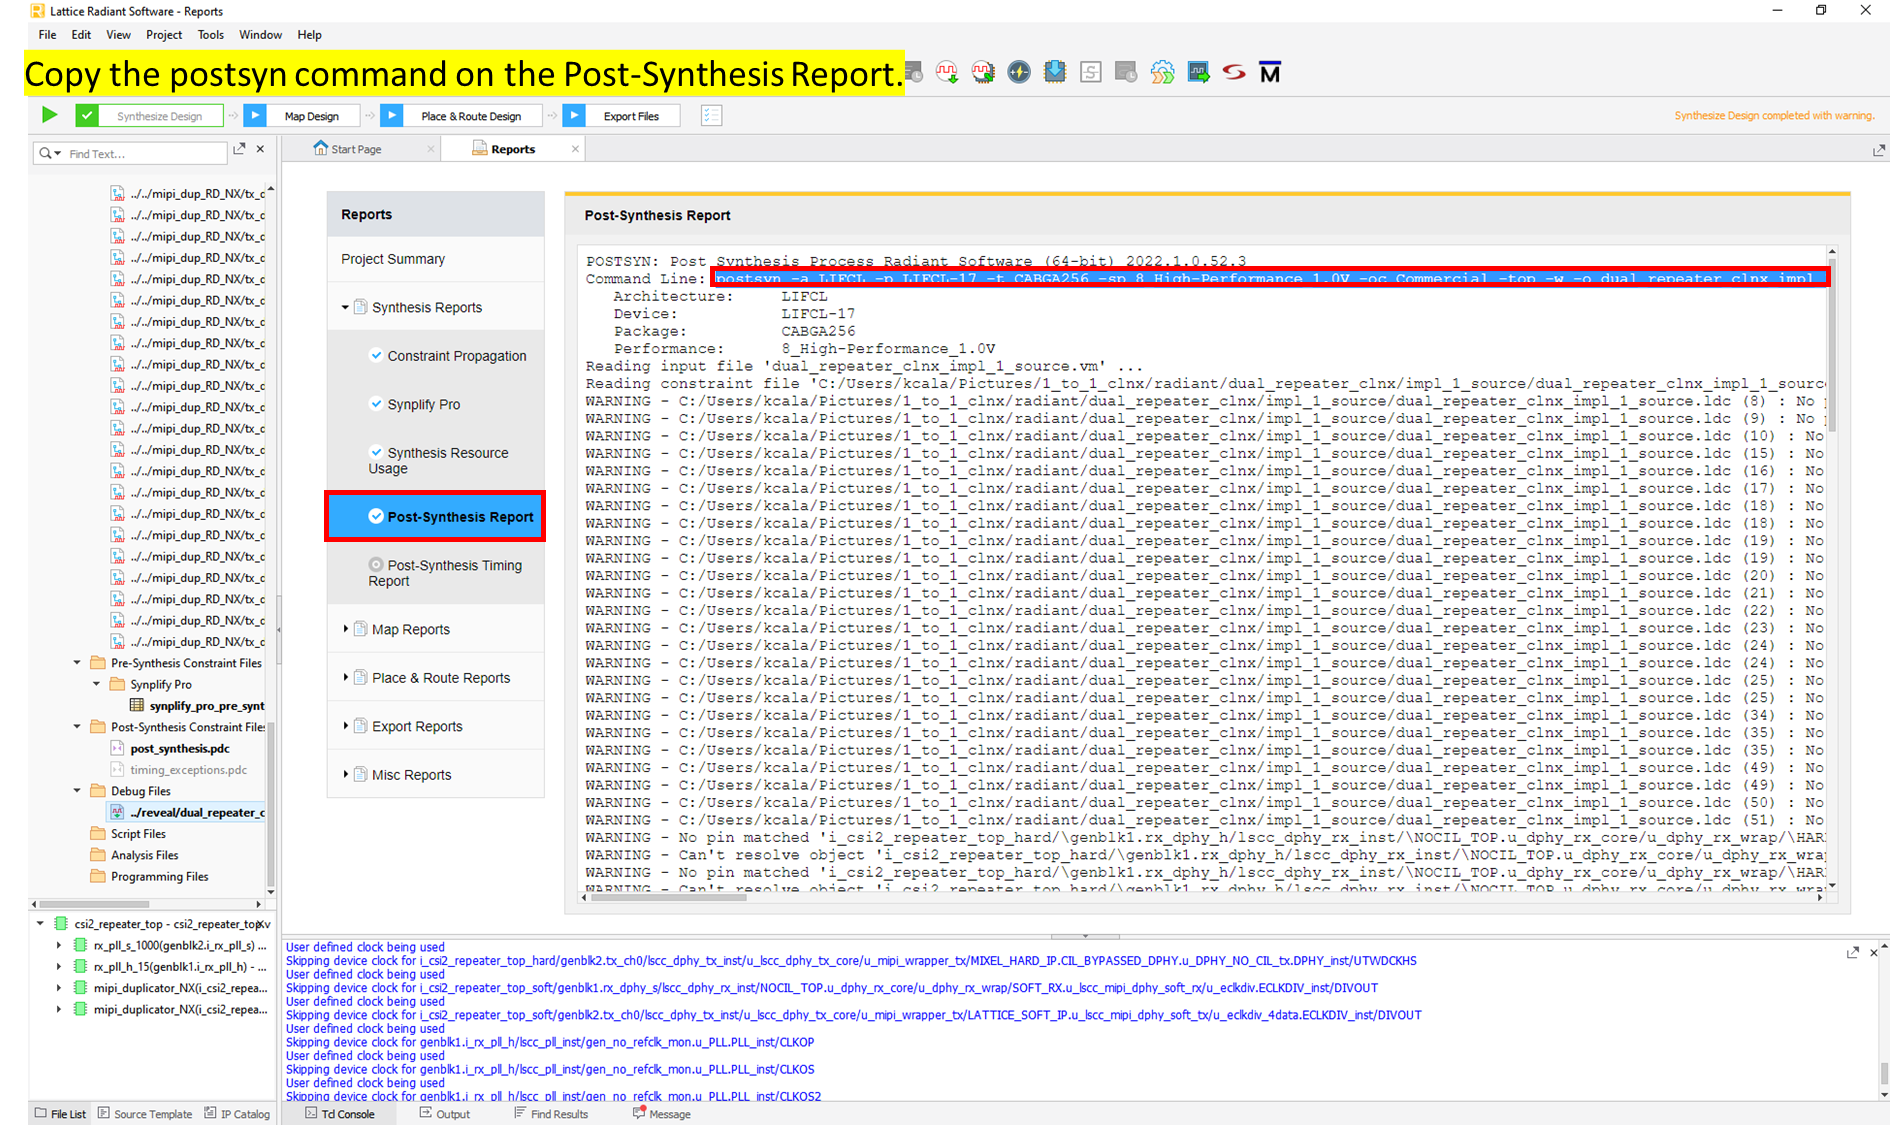Screen dimensions: 1890x1125
Task: Expand the Place & Route Reports section
Action: click(346, 678)
